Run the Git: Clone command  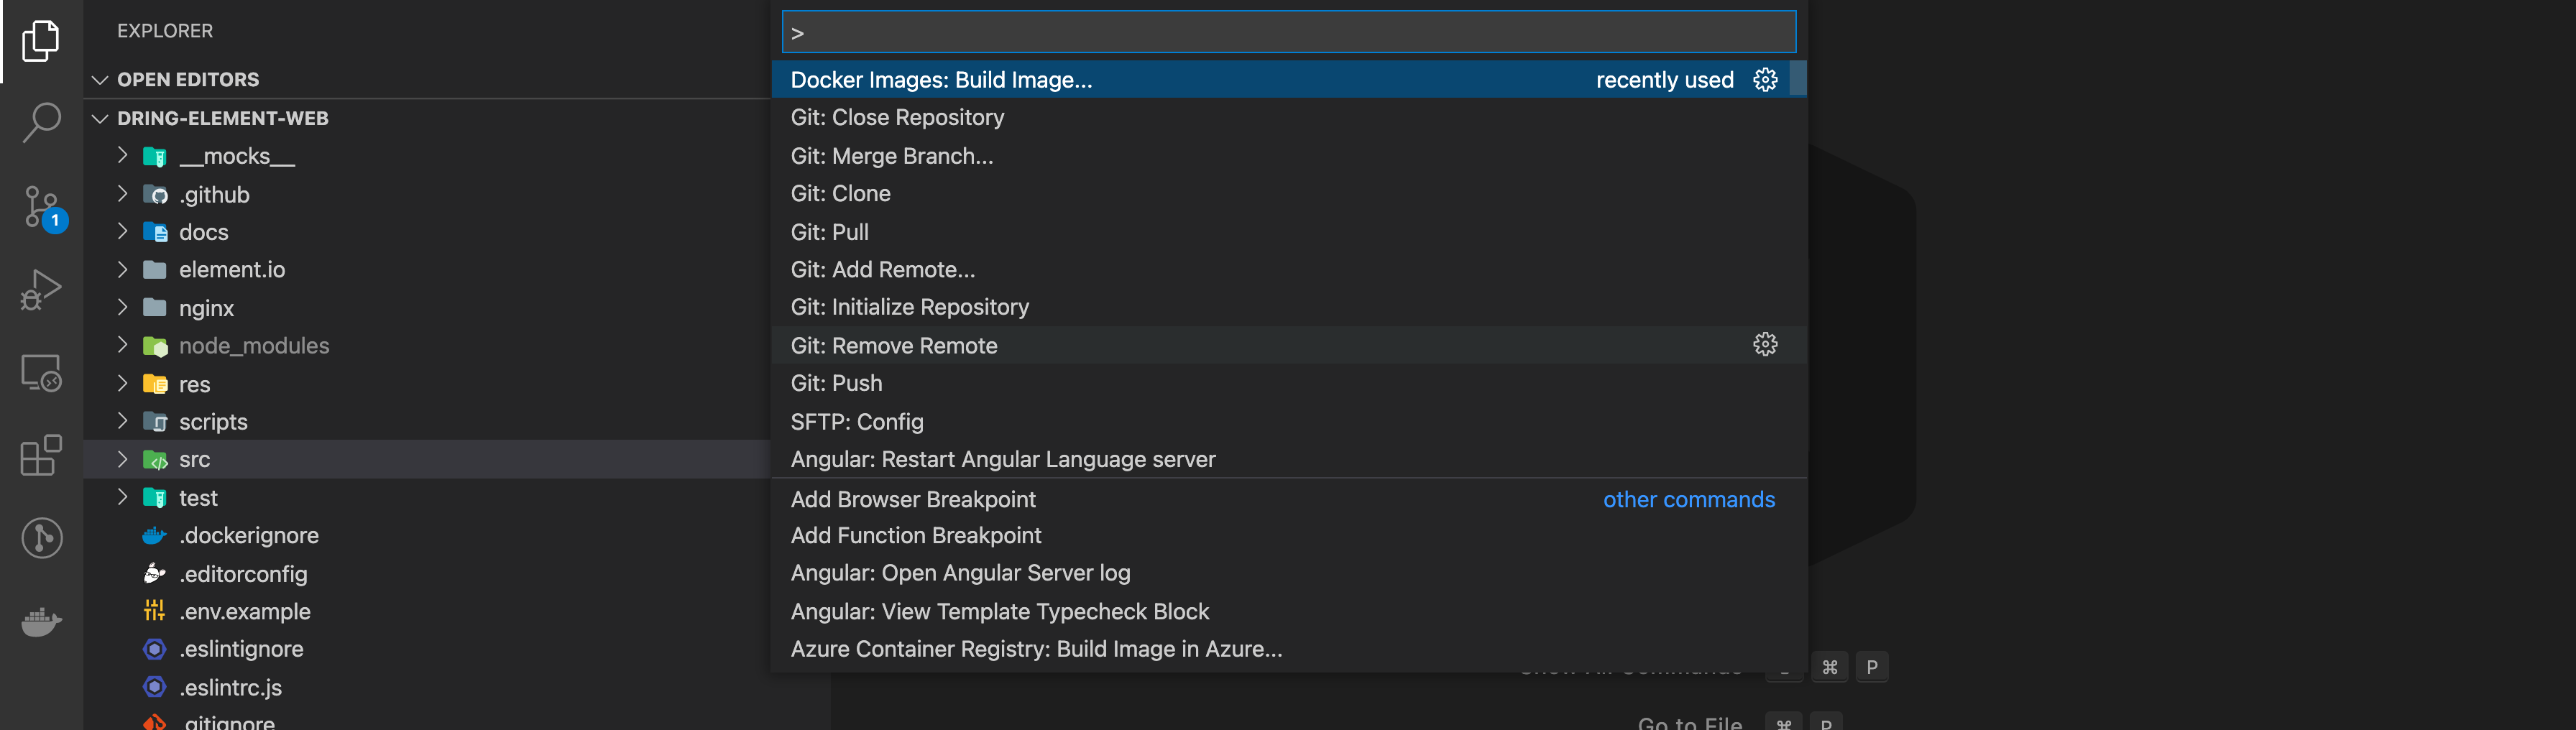tap(840, 193)
